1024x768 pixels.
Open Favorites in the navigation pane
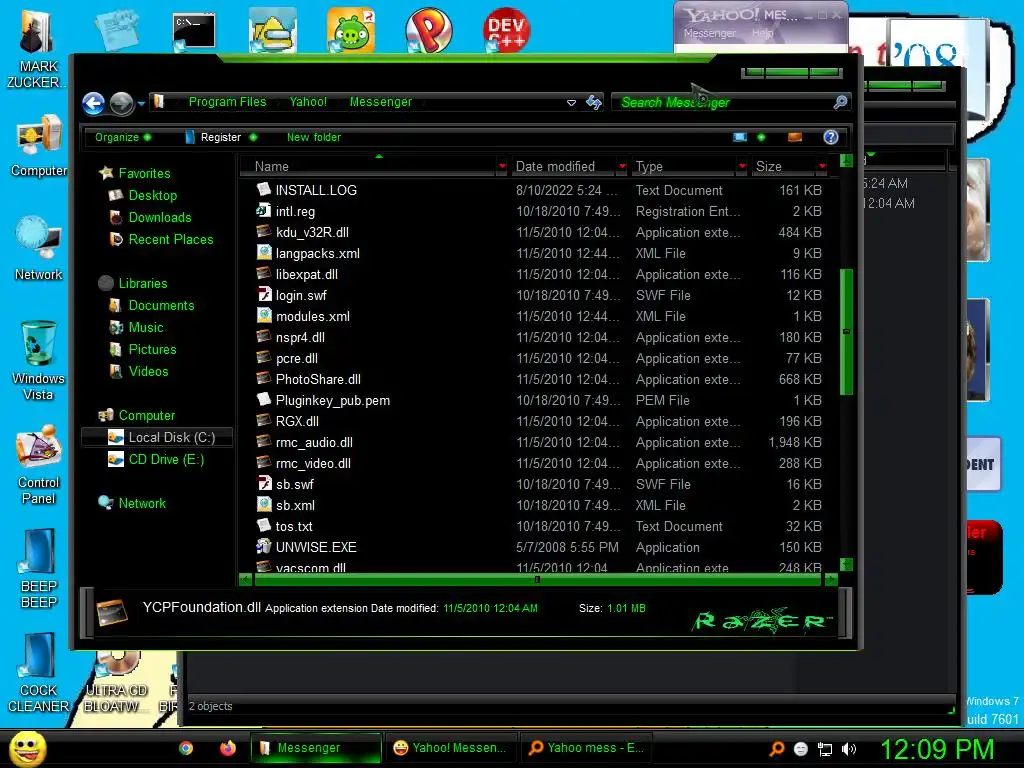tap(144, 173)
